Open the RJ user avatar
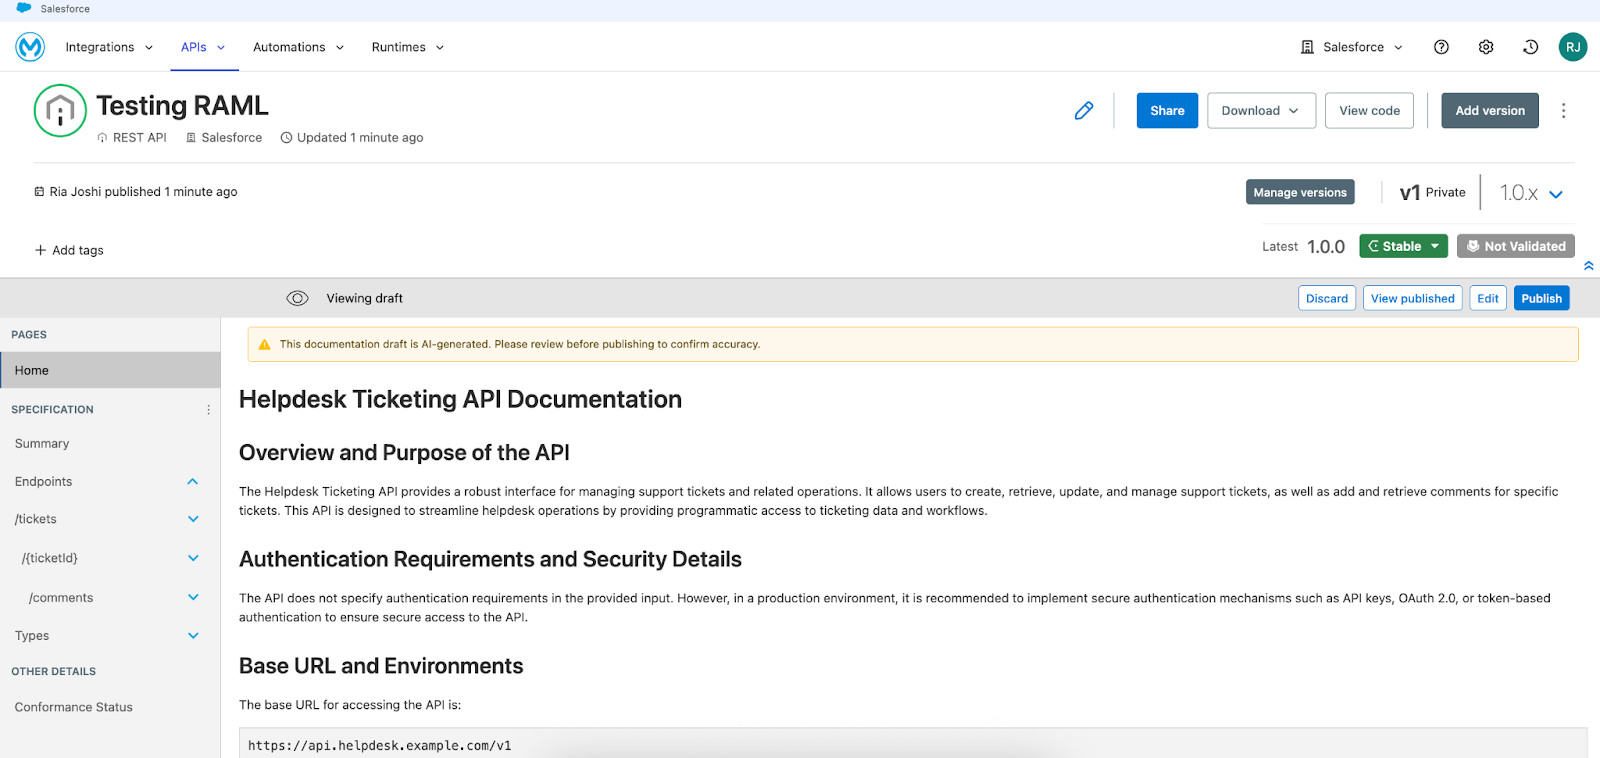This screenshot has height=758, width=1600. tap(1573, 47)
